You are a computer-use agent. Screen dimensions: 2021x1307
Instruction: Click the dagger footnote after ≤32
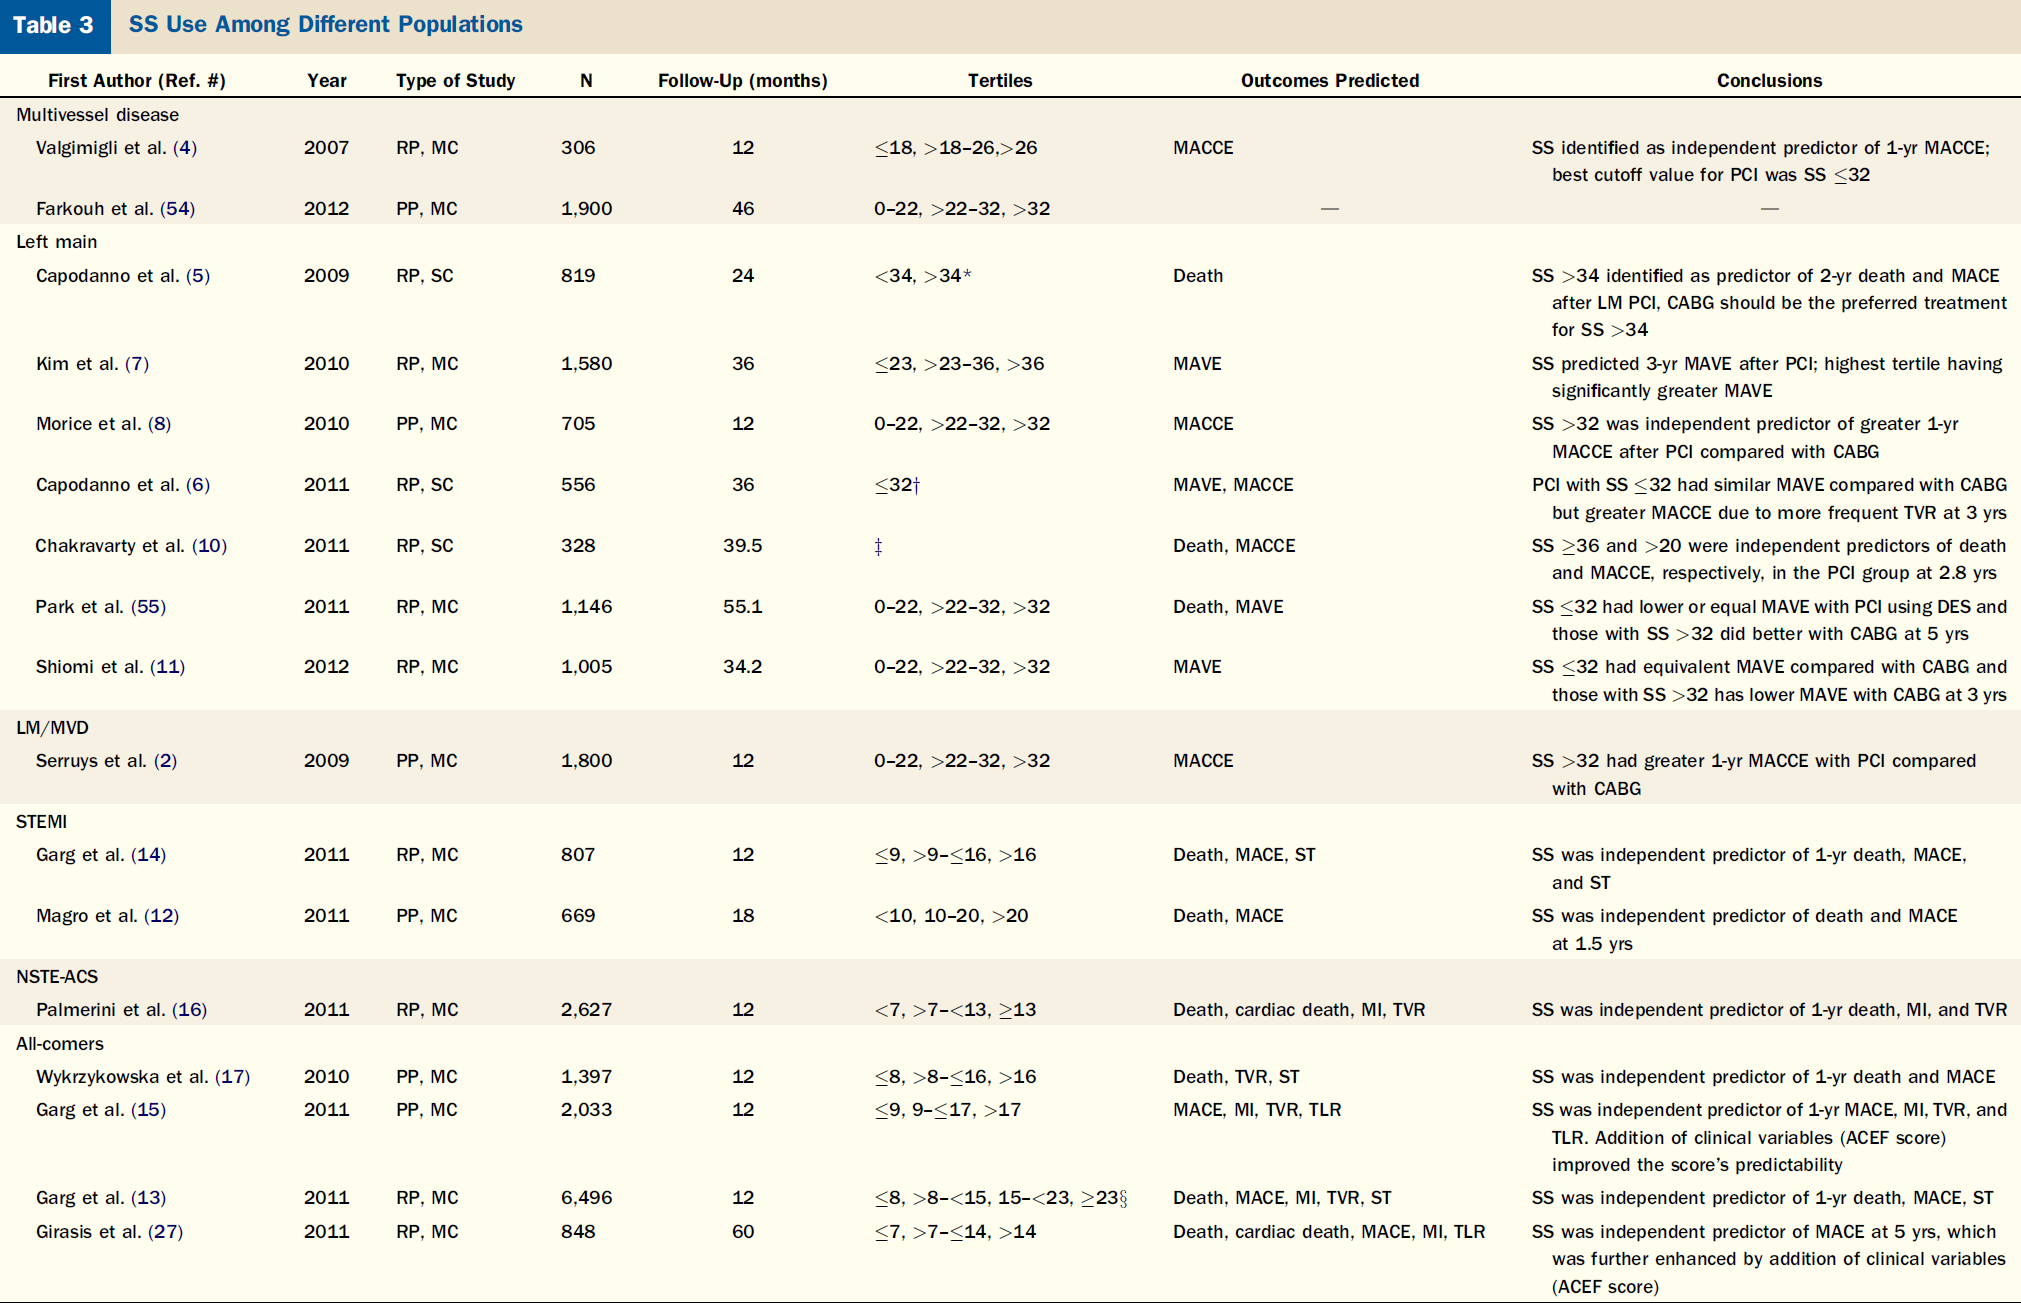916,485
